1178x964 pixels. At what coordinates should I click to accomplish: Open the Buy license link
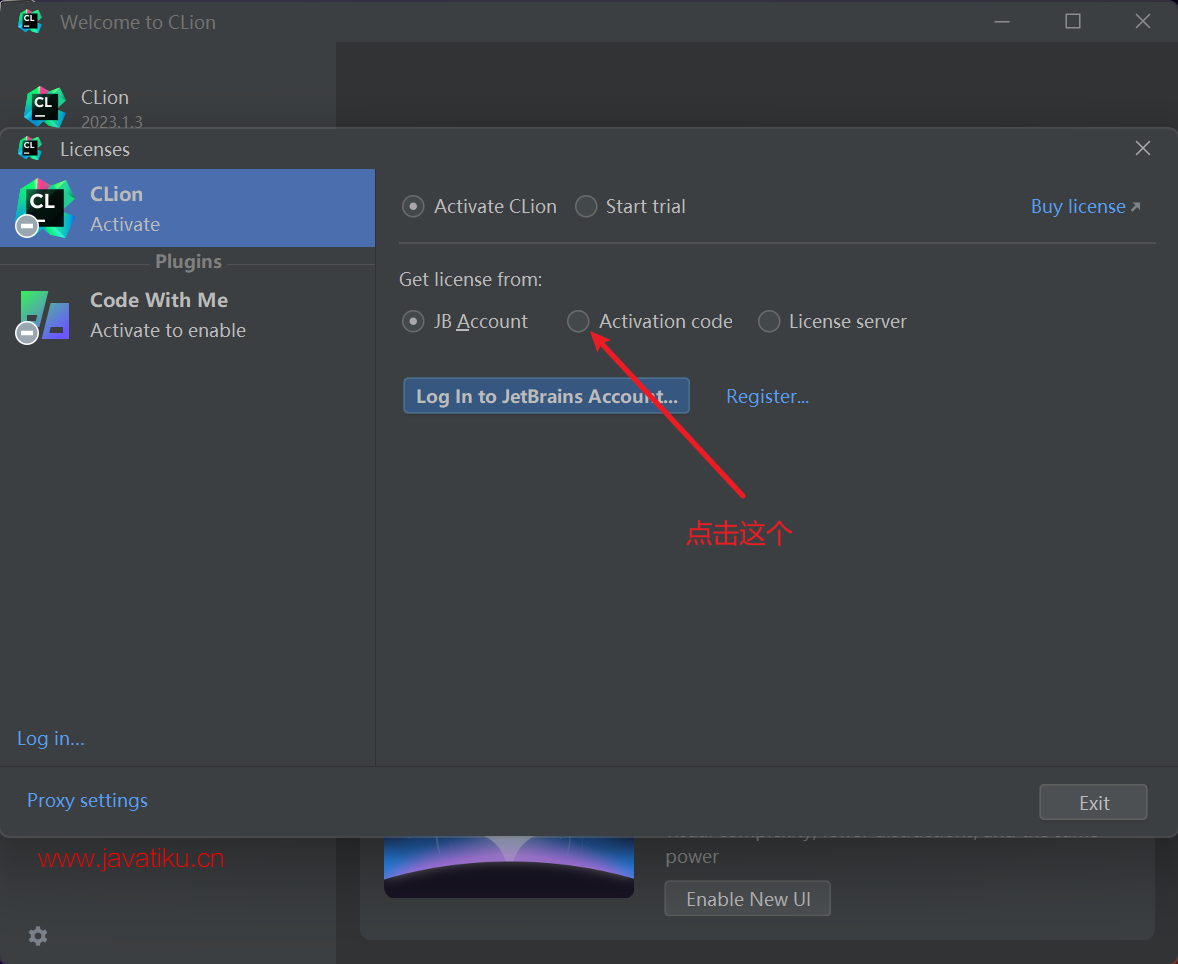point(1085,207)
